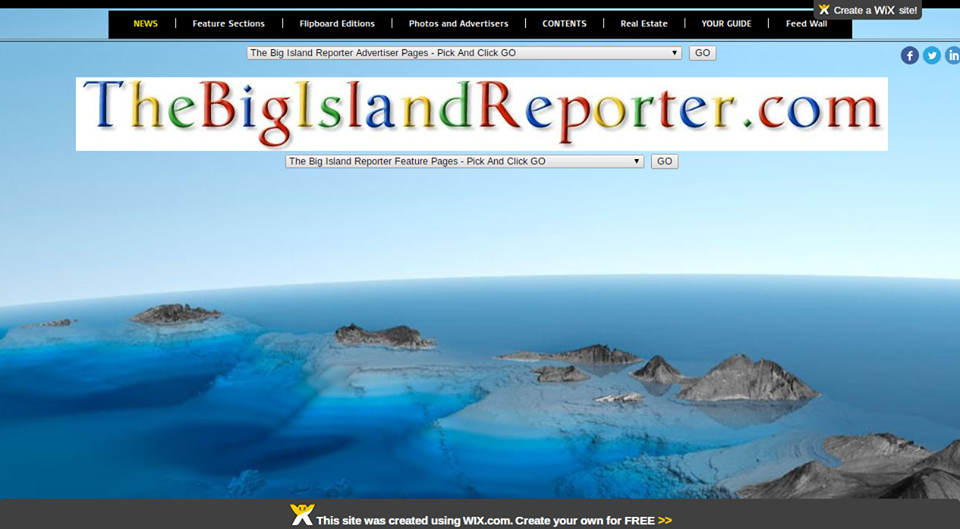This screenshot has height=529, width=960.
Task: Open the CONTENTS menu item
Action: click(x=564, y=24)
